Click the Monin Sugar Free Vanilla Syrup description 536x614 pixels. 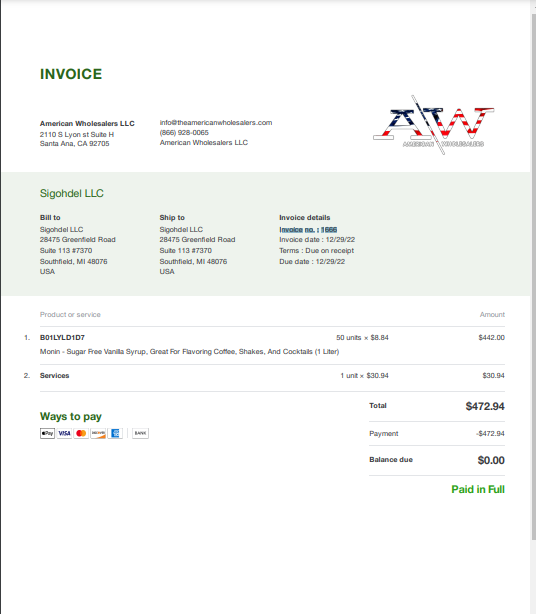(x=189, y=352)
